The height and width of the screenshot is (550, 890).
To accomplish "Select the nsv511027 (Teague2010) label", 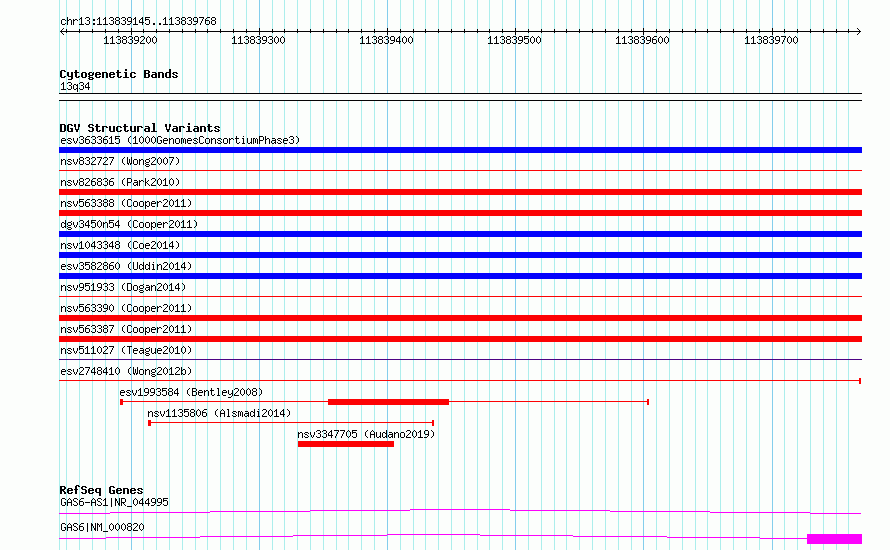I will click(x=126, y=350).
